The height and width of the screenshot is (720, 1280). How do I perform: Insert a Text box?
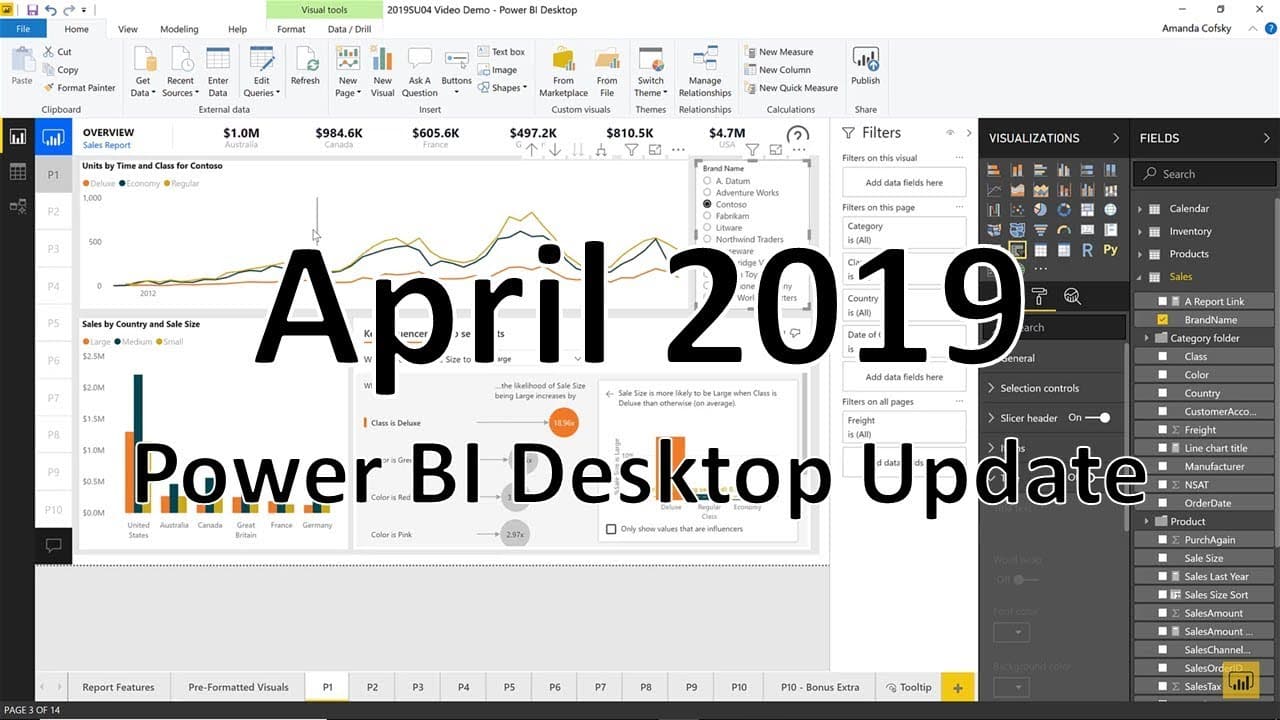[x=501, y=52]
